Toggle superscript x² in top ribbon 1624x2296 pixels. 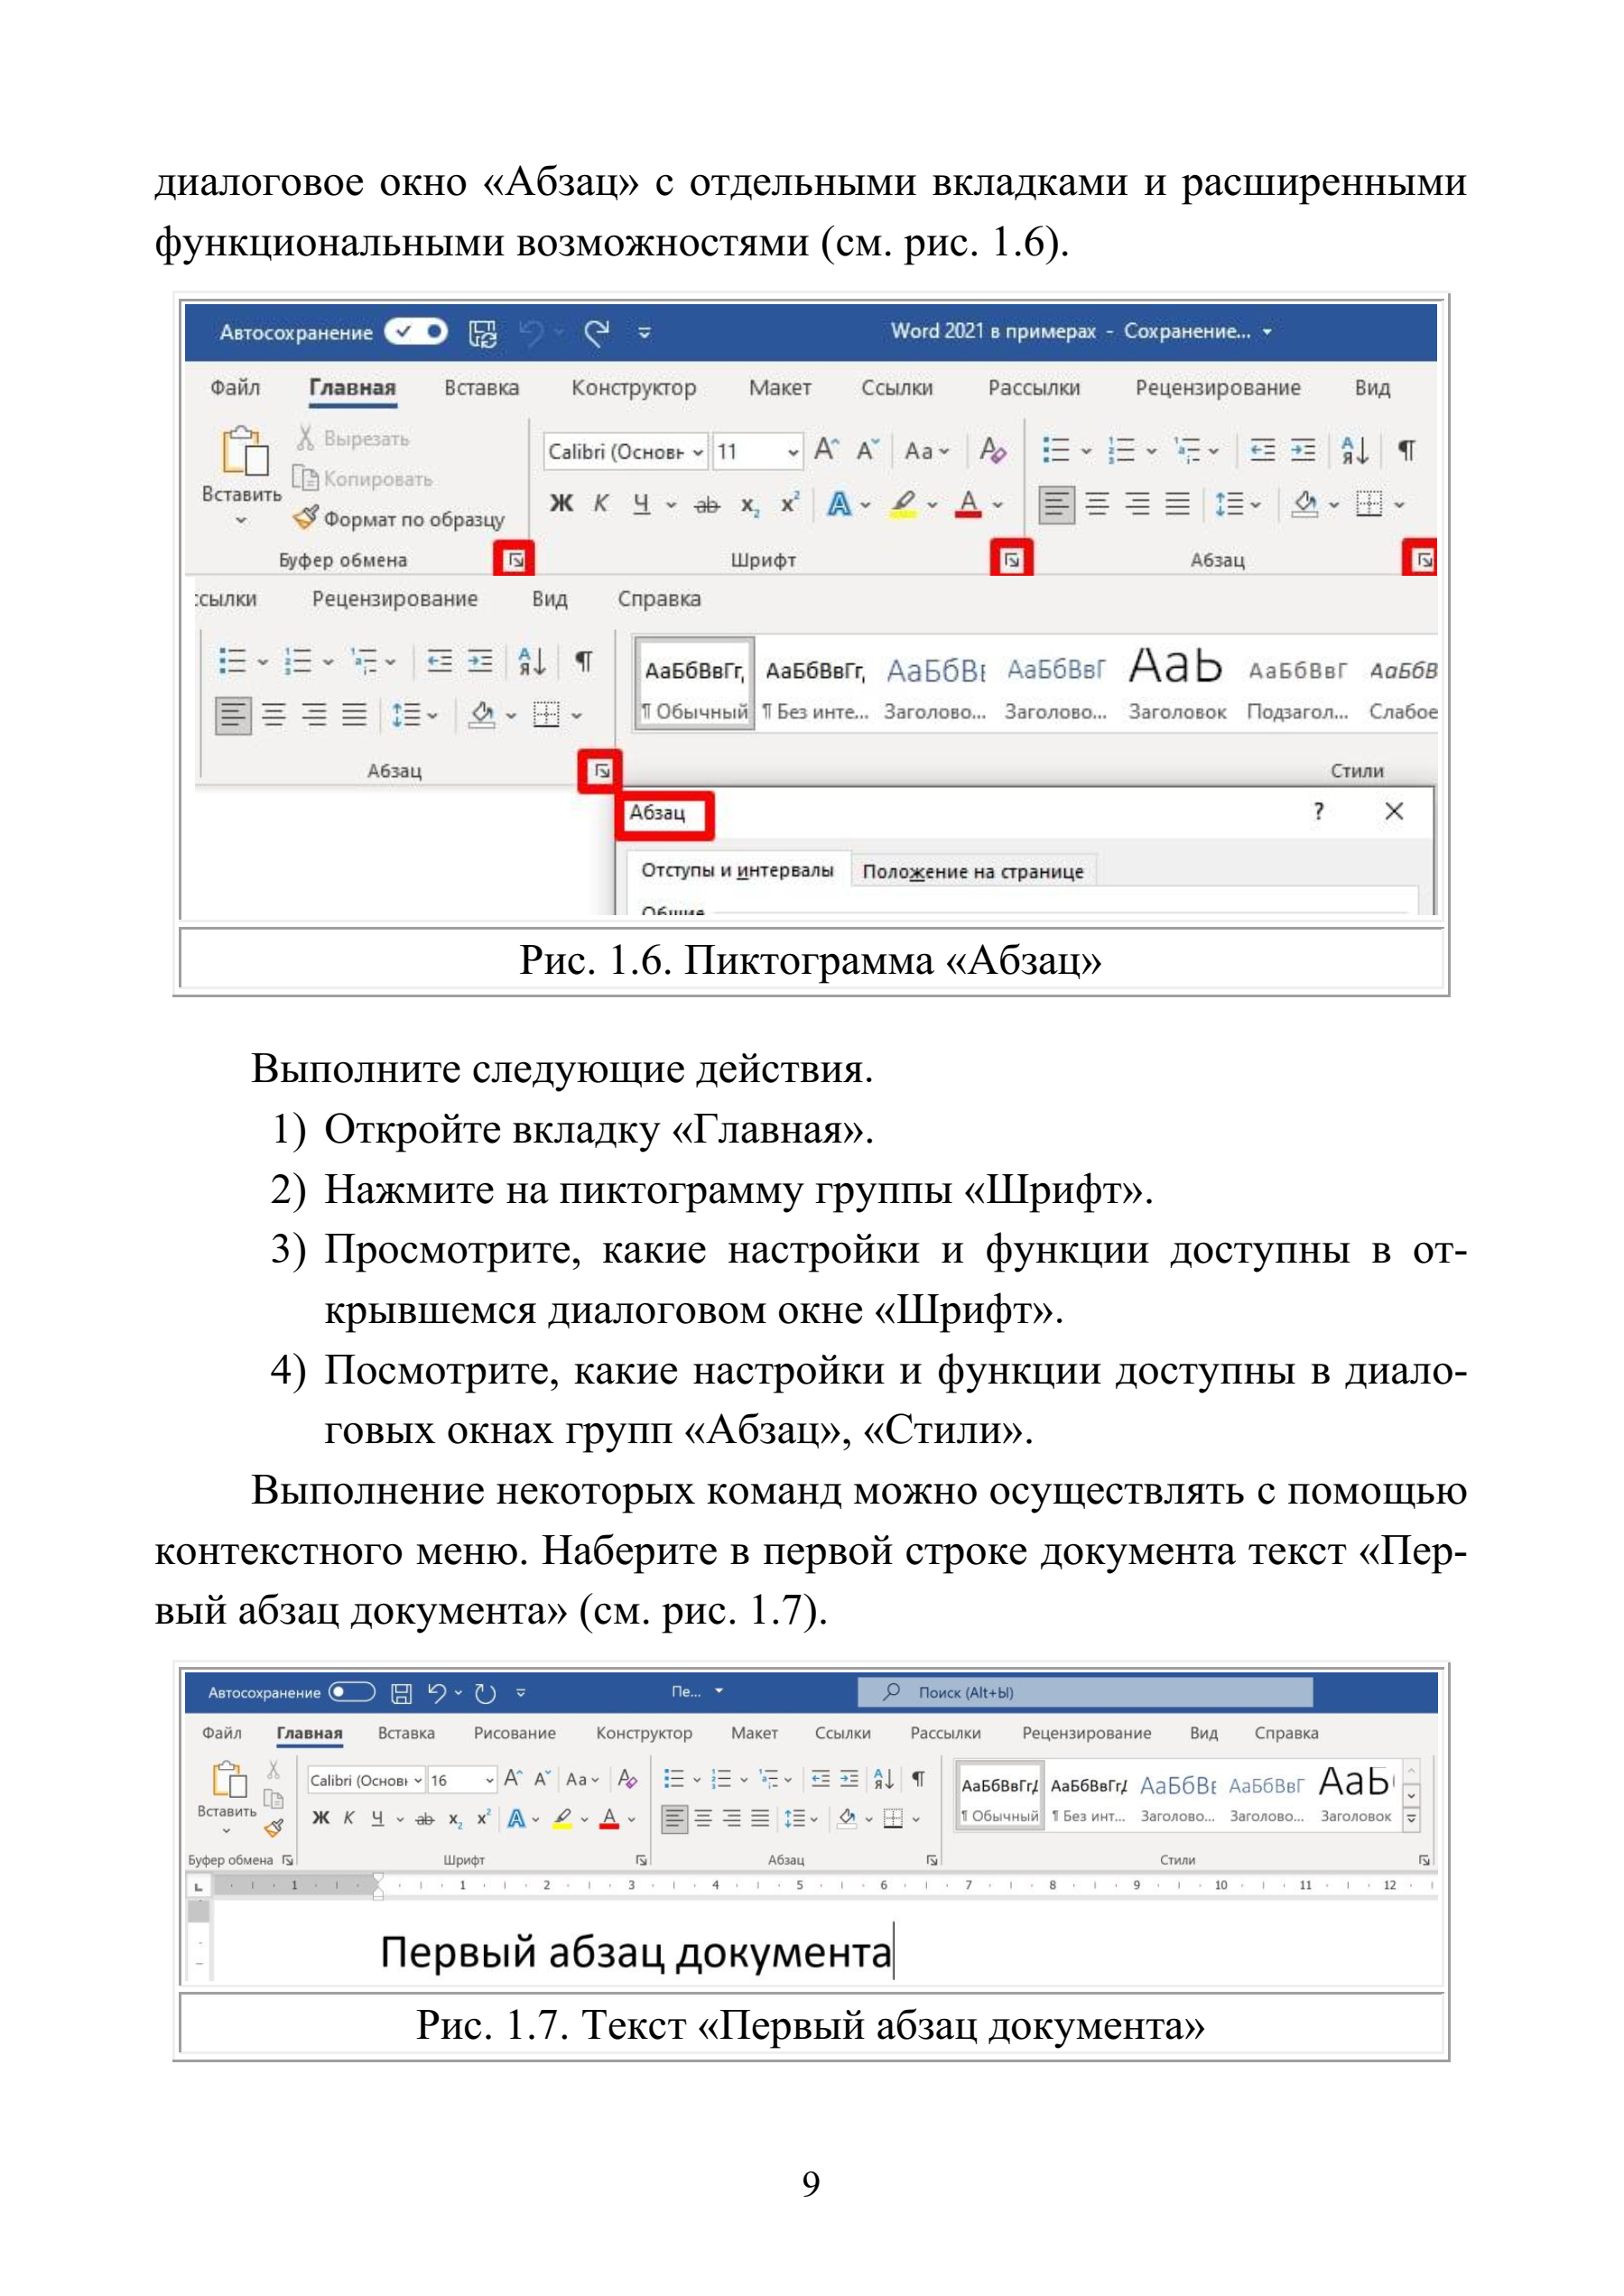point(790,503)
